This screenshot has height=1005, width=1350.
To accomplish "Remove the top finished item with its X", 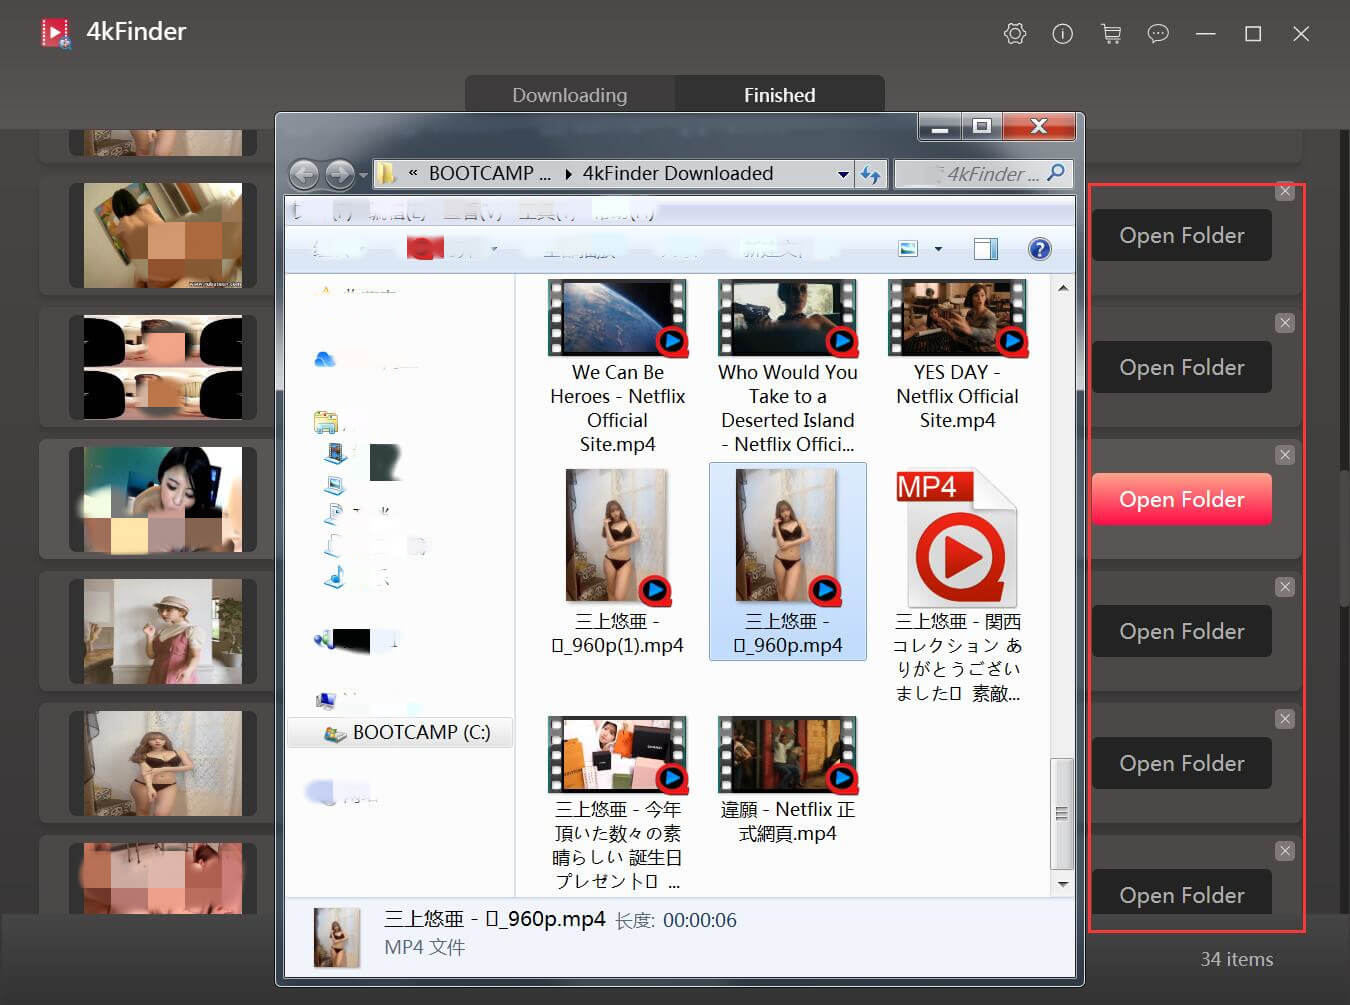I will click(x=1285, y=191).
